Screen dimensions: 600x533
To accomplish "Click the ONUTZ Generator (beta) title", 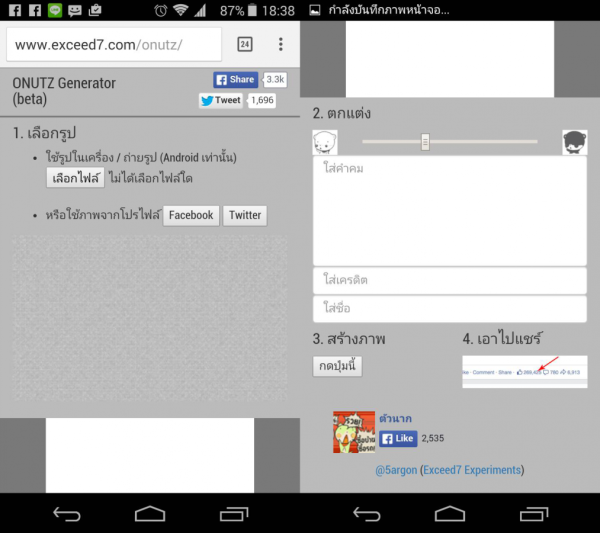I will (x=64, y=91).
